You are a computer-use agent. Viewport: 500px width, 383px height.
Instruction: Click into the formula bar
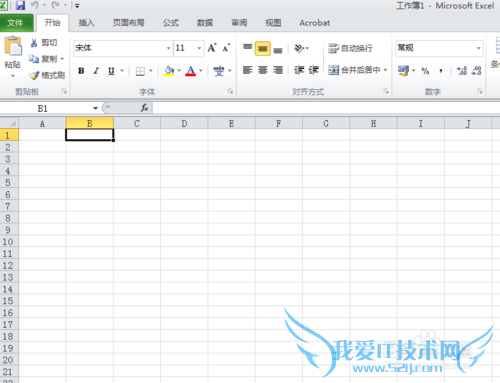pyautogui.click(x=326, y=108)
